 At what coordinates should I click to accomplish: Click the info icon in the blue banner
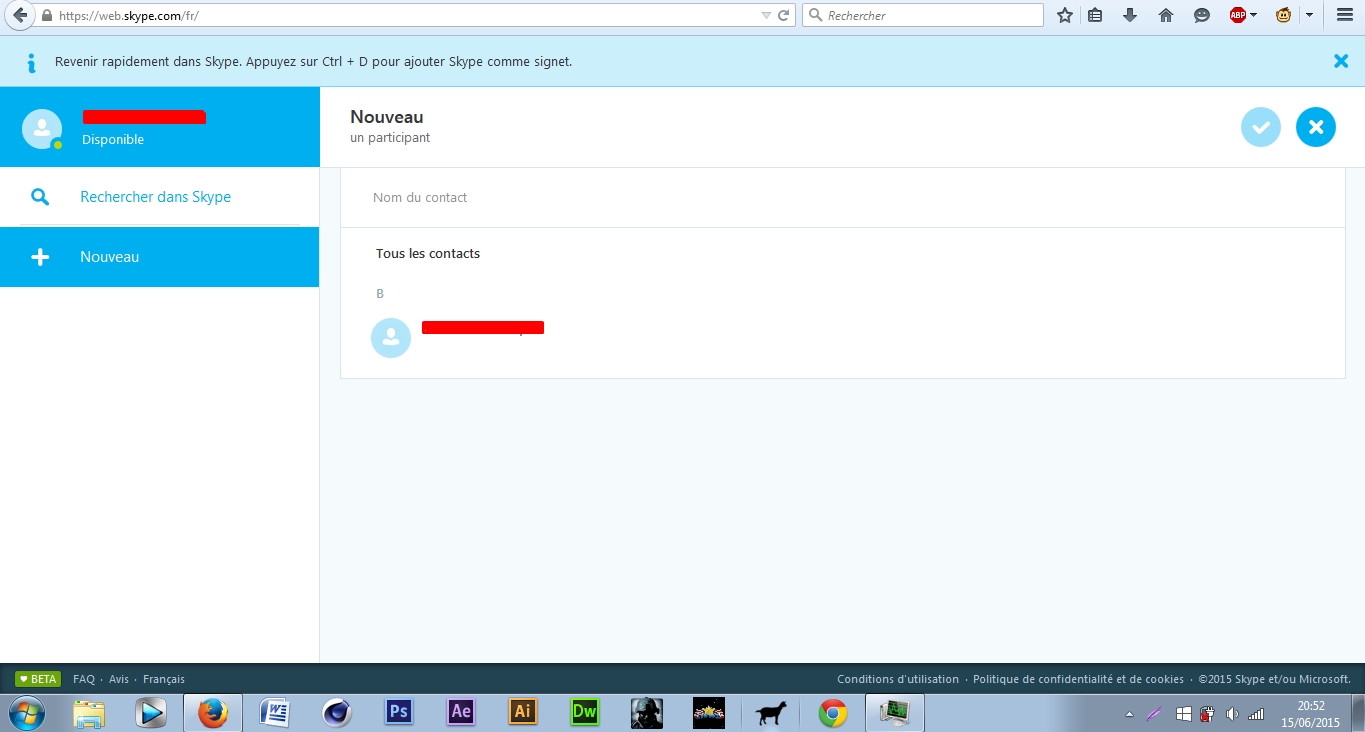pyautogui.click(x=31, y=62)
